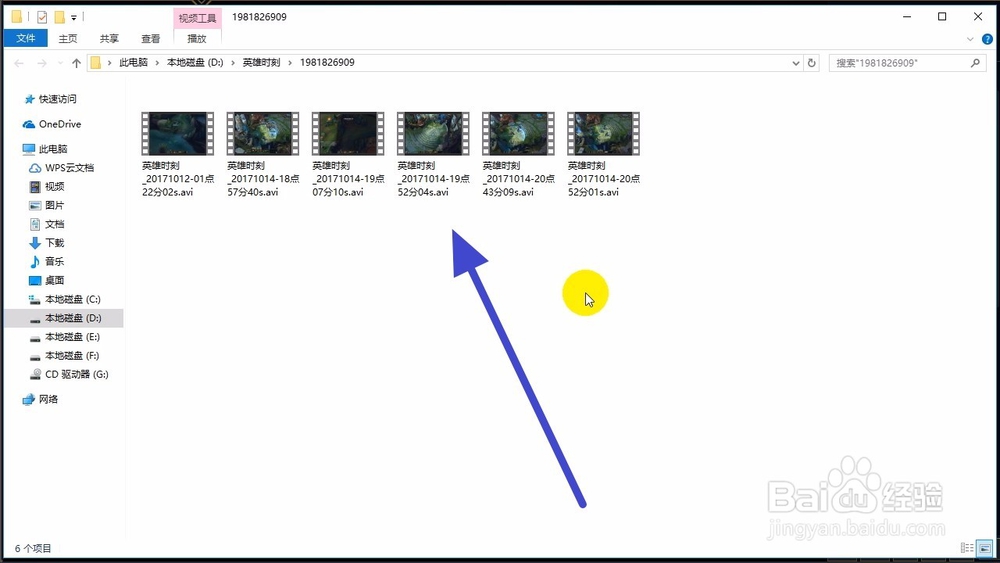Select 本地磁盘 (C:) in the sidebar
Image resolution: width=1000 pixels, height=563 pixels.
tap(64, 299)
